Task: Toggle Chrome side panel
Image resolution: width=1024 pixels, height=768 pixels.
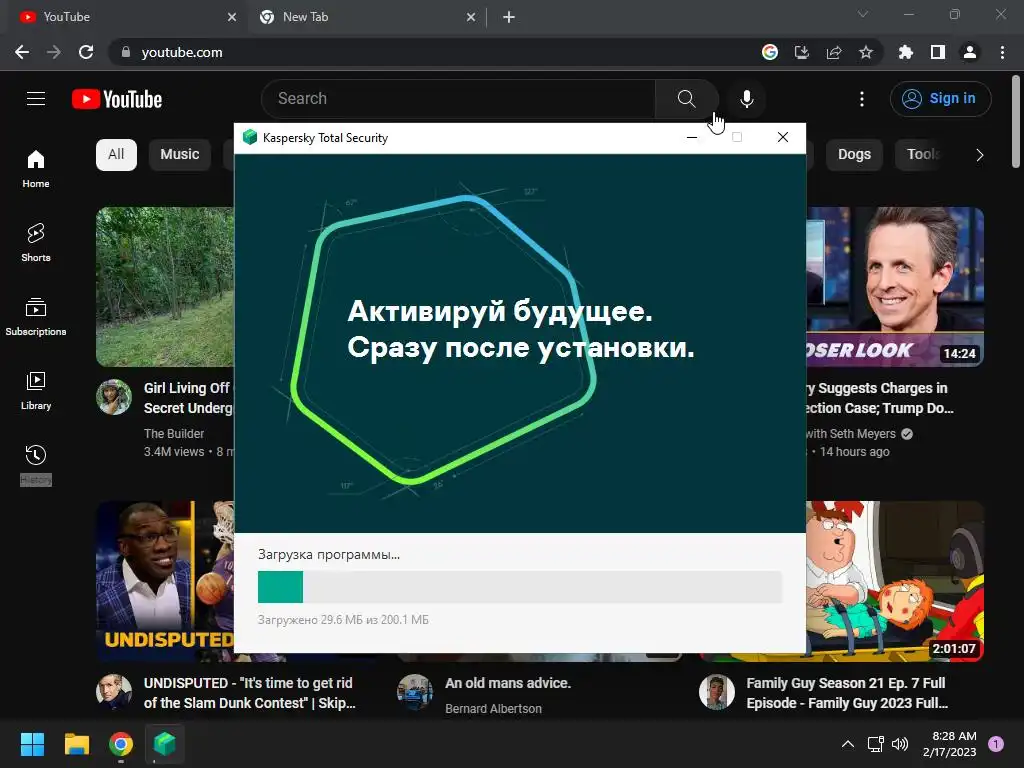Action: [938, 52]
